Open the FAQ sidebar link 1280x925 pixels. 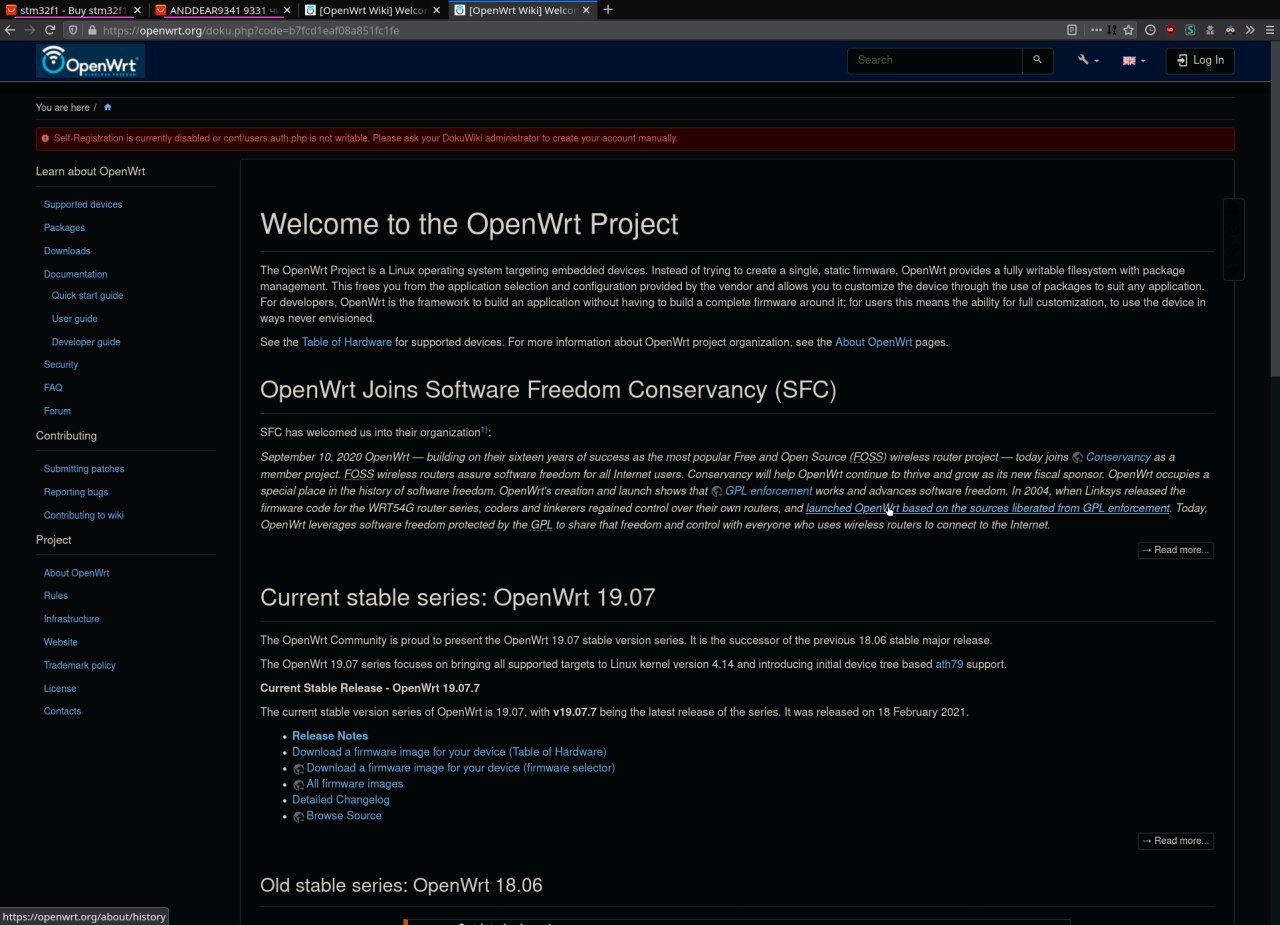[x=53, y=388]
